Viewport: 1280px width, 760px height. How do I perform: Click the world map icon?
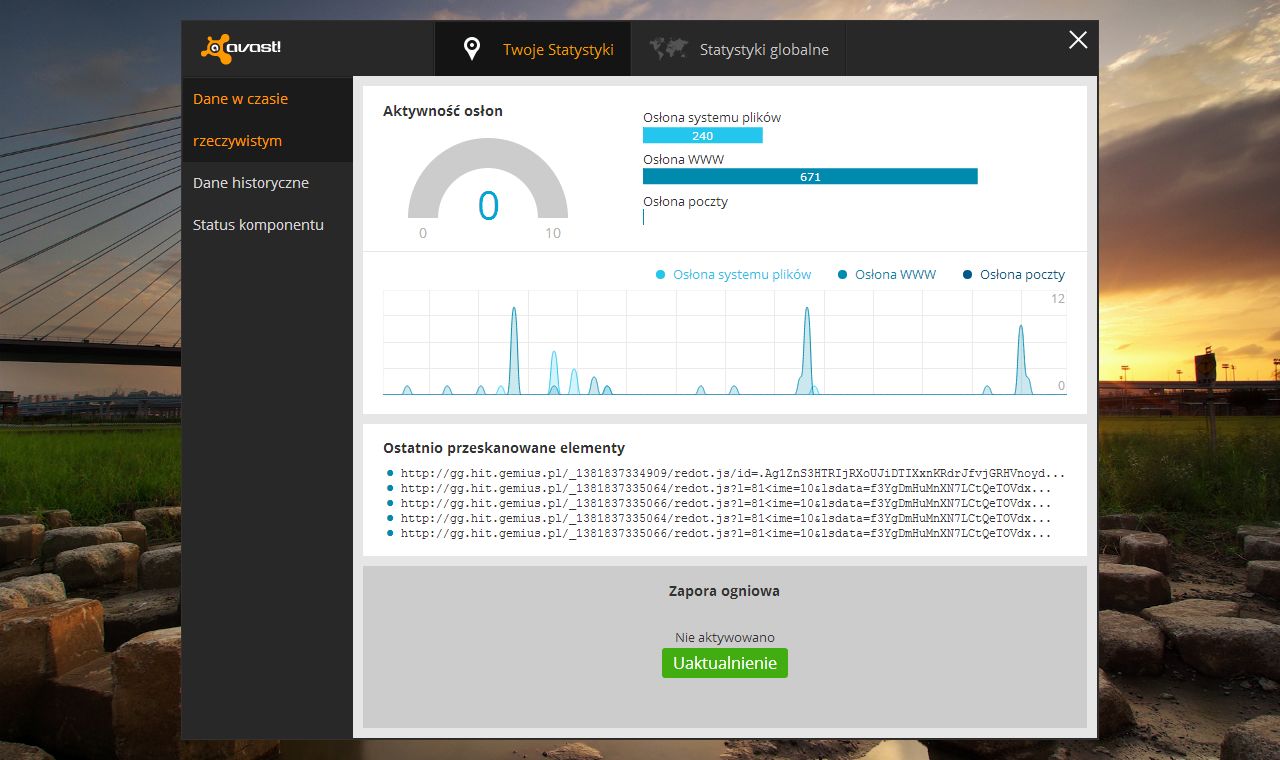coord(668,48)
